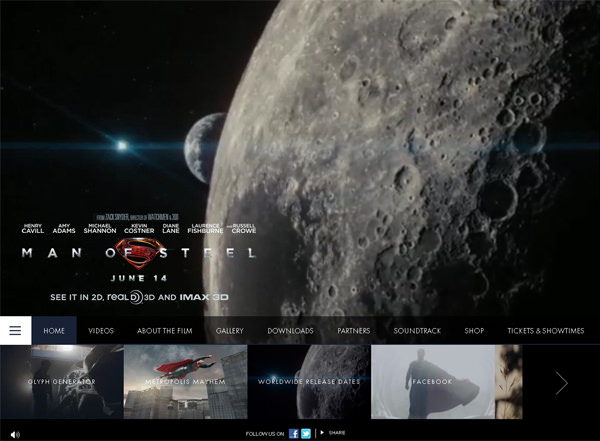Click the June 14 release date text
This screenshot has width=600, height=441.
pos(139,278)
